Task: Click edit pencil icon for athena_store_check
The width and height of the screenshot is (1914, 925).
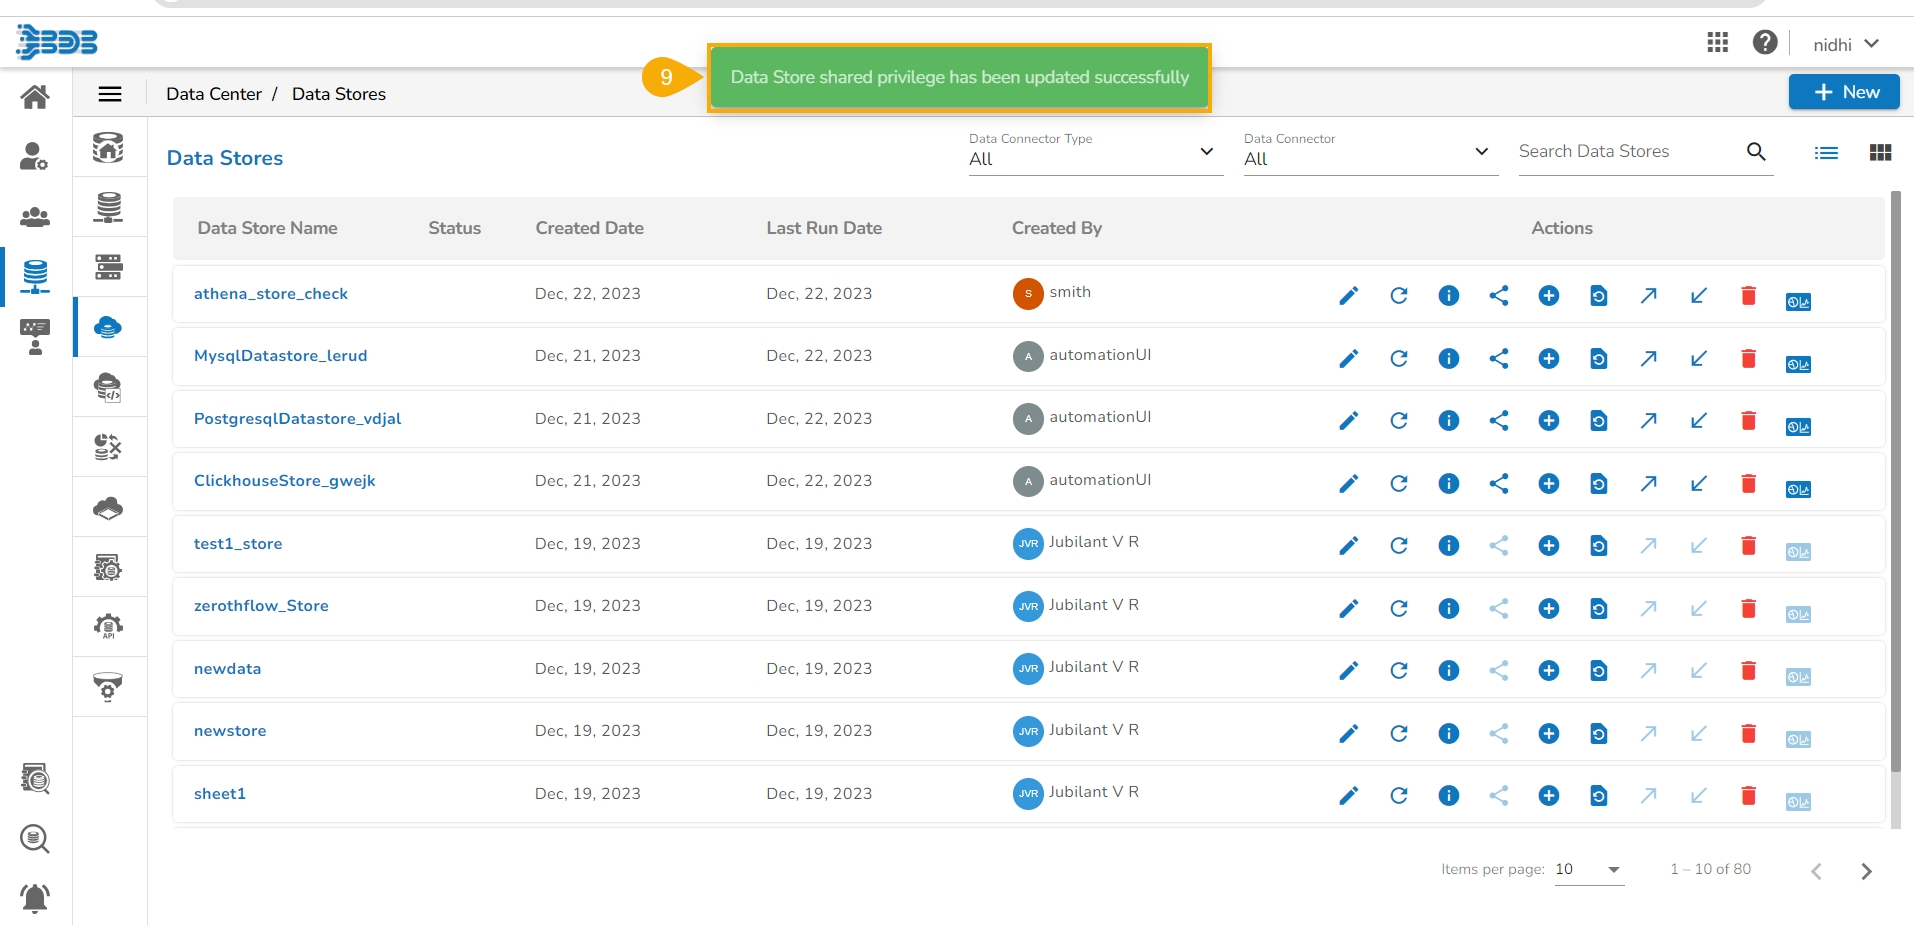Action: point(1348,295)
